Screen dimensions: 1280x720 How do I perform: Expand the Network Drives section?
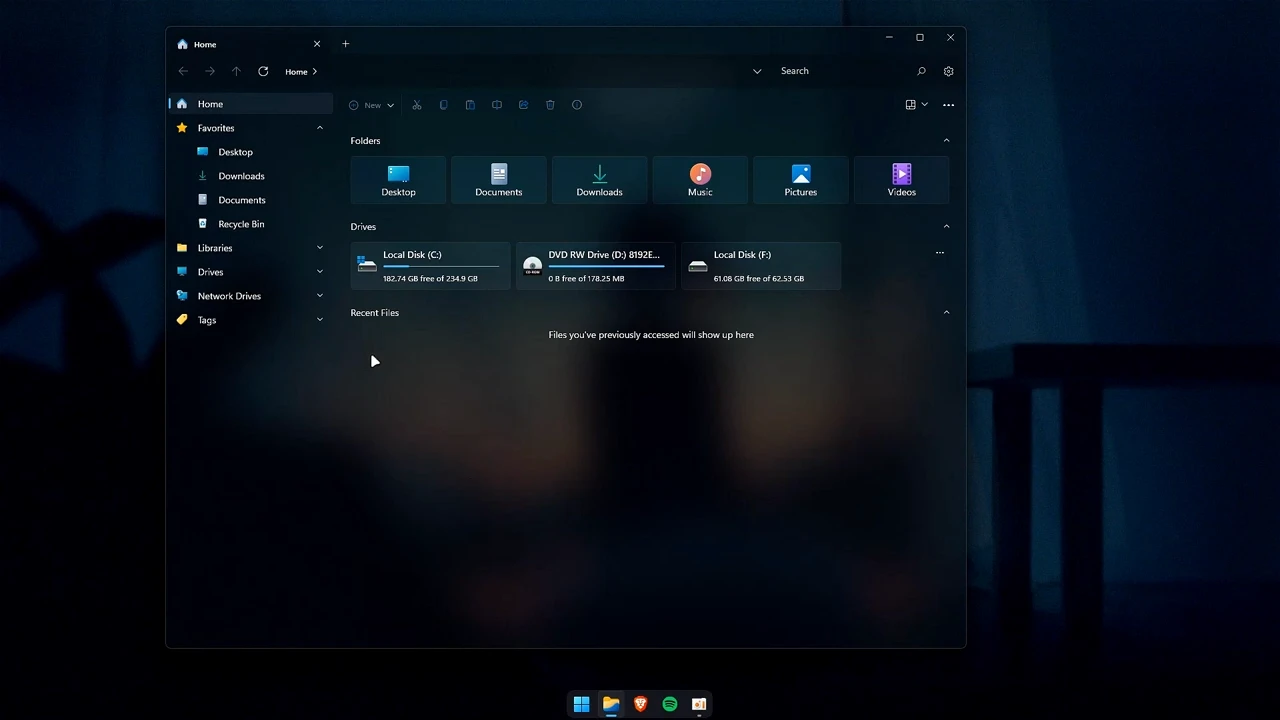[x=319, y=296]
